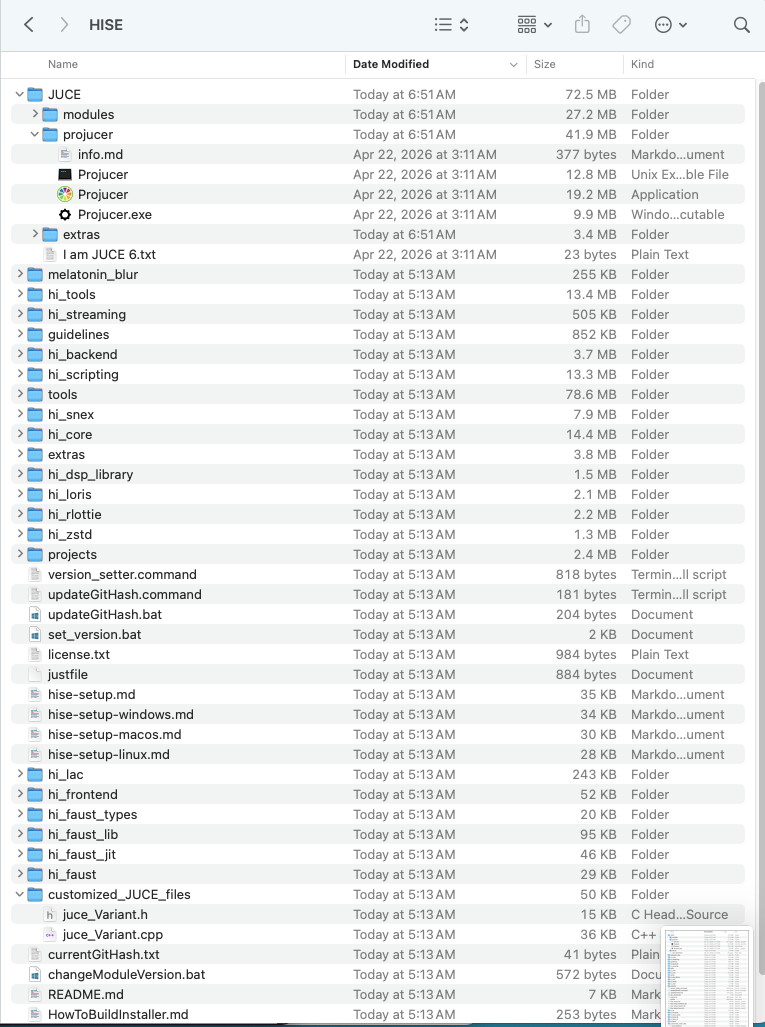
Task: Select the info.md file icon
Action: coord(65,155)
